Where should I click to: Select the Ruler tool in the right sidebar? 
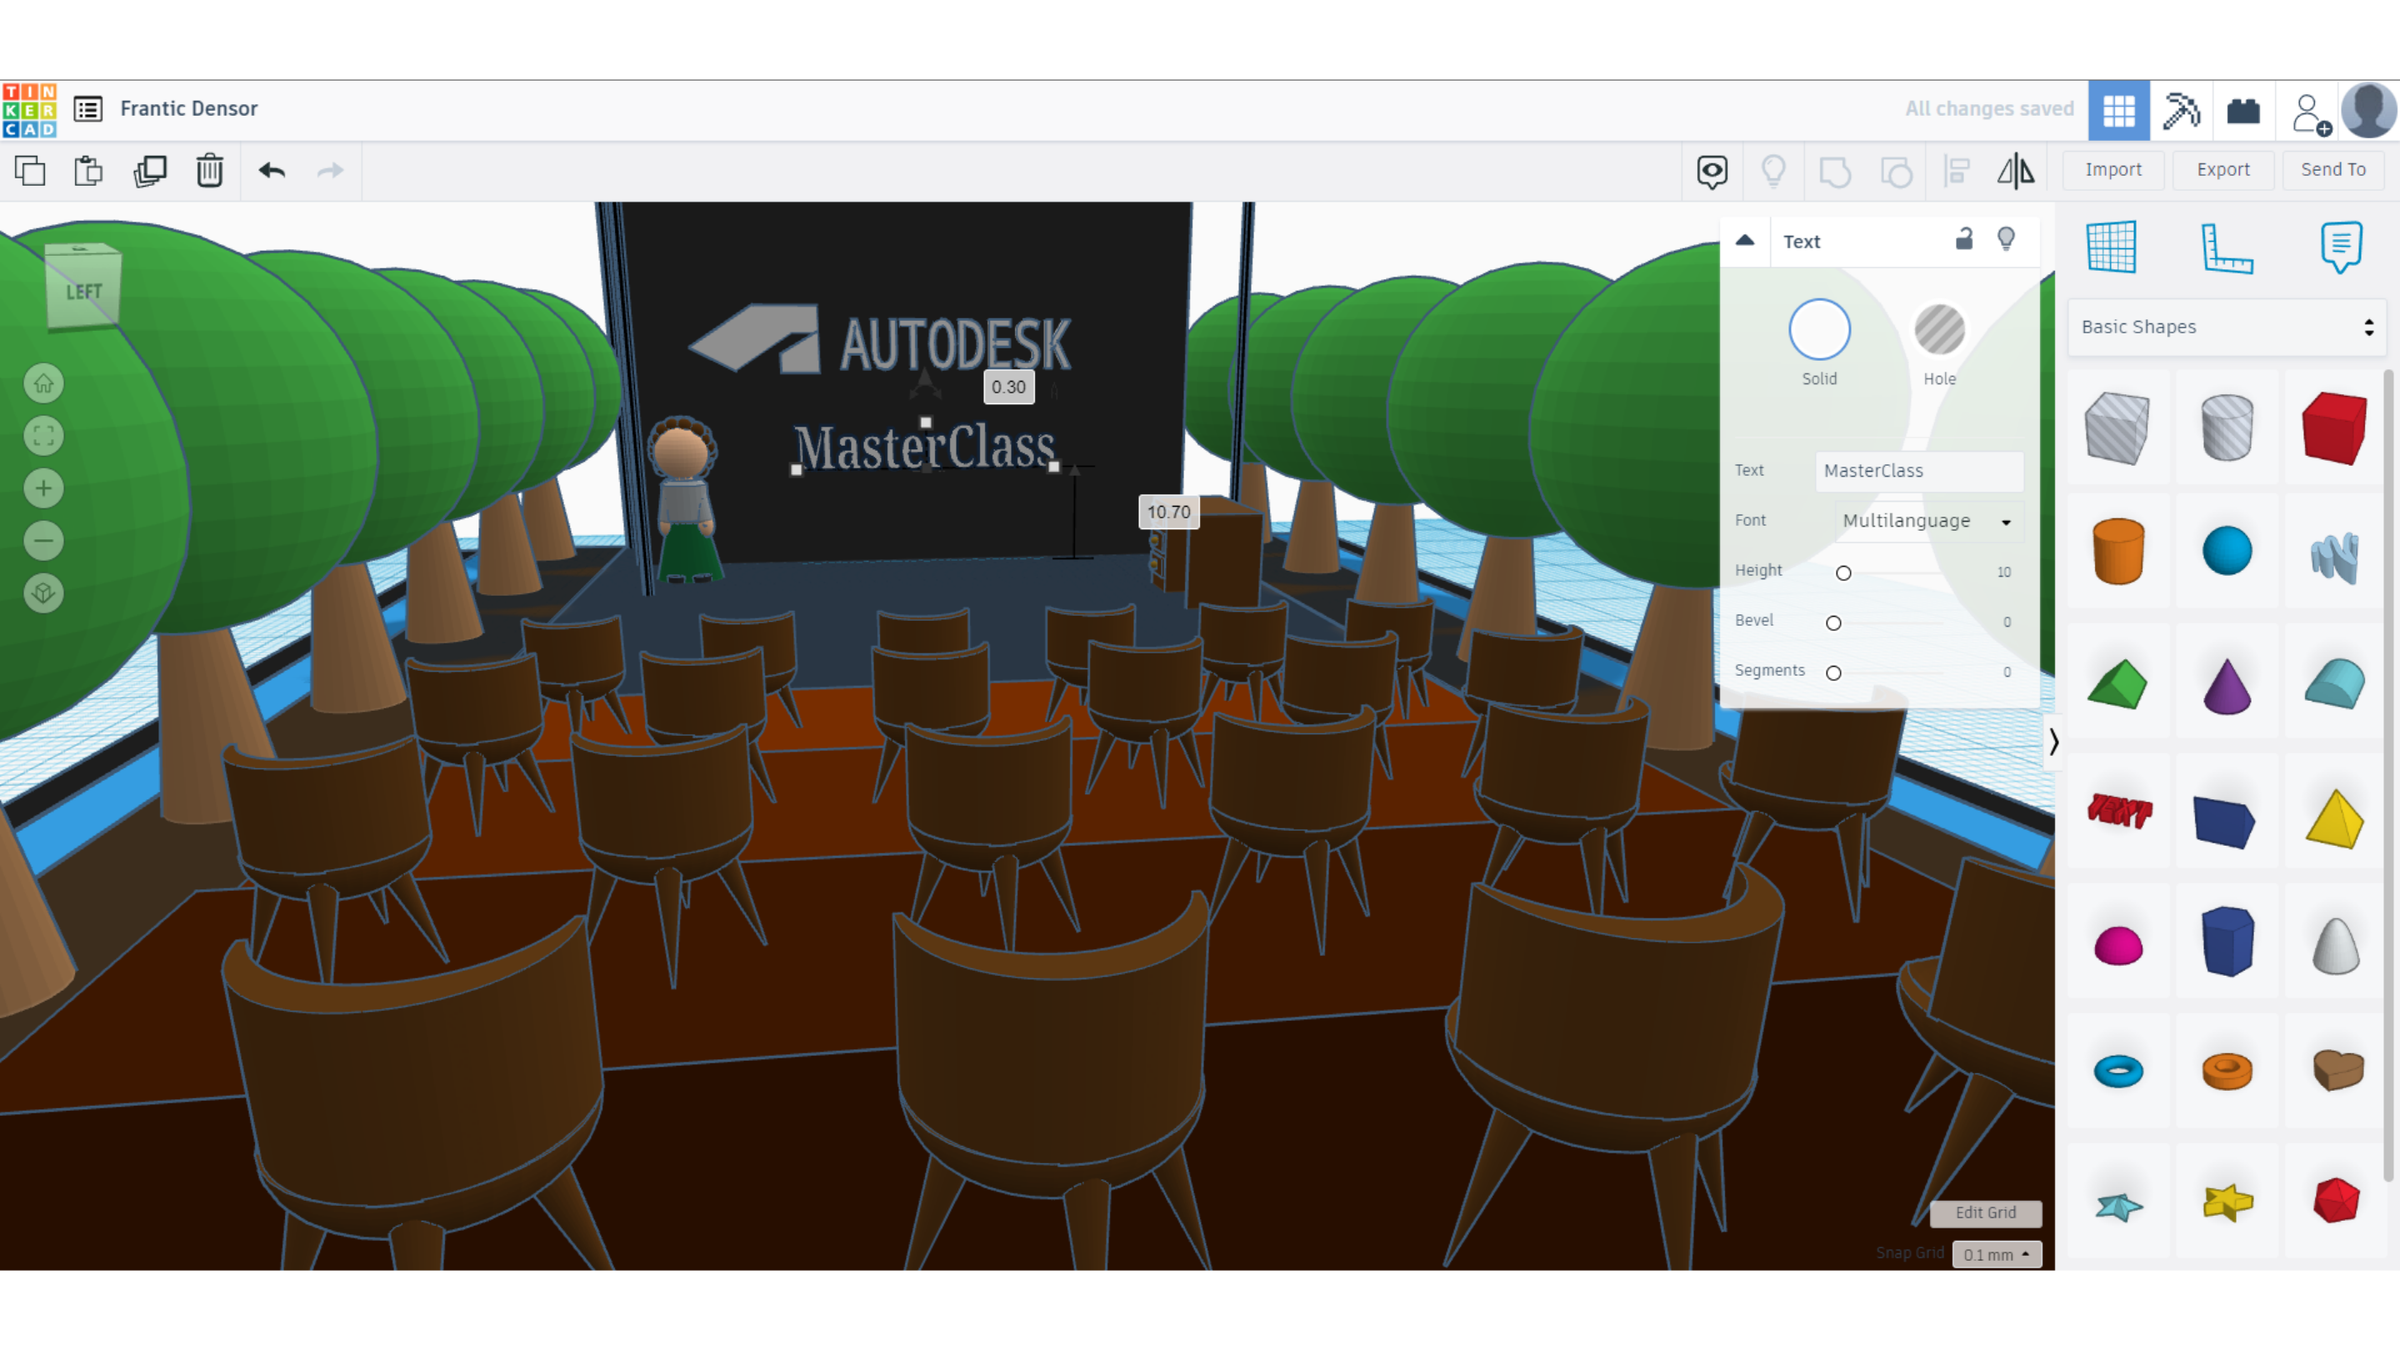pos(2228,247)
